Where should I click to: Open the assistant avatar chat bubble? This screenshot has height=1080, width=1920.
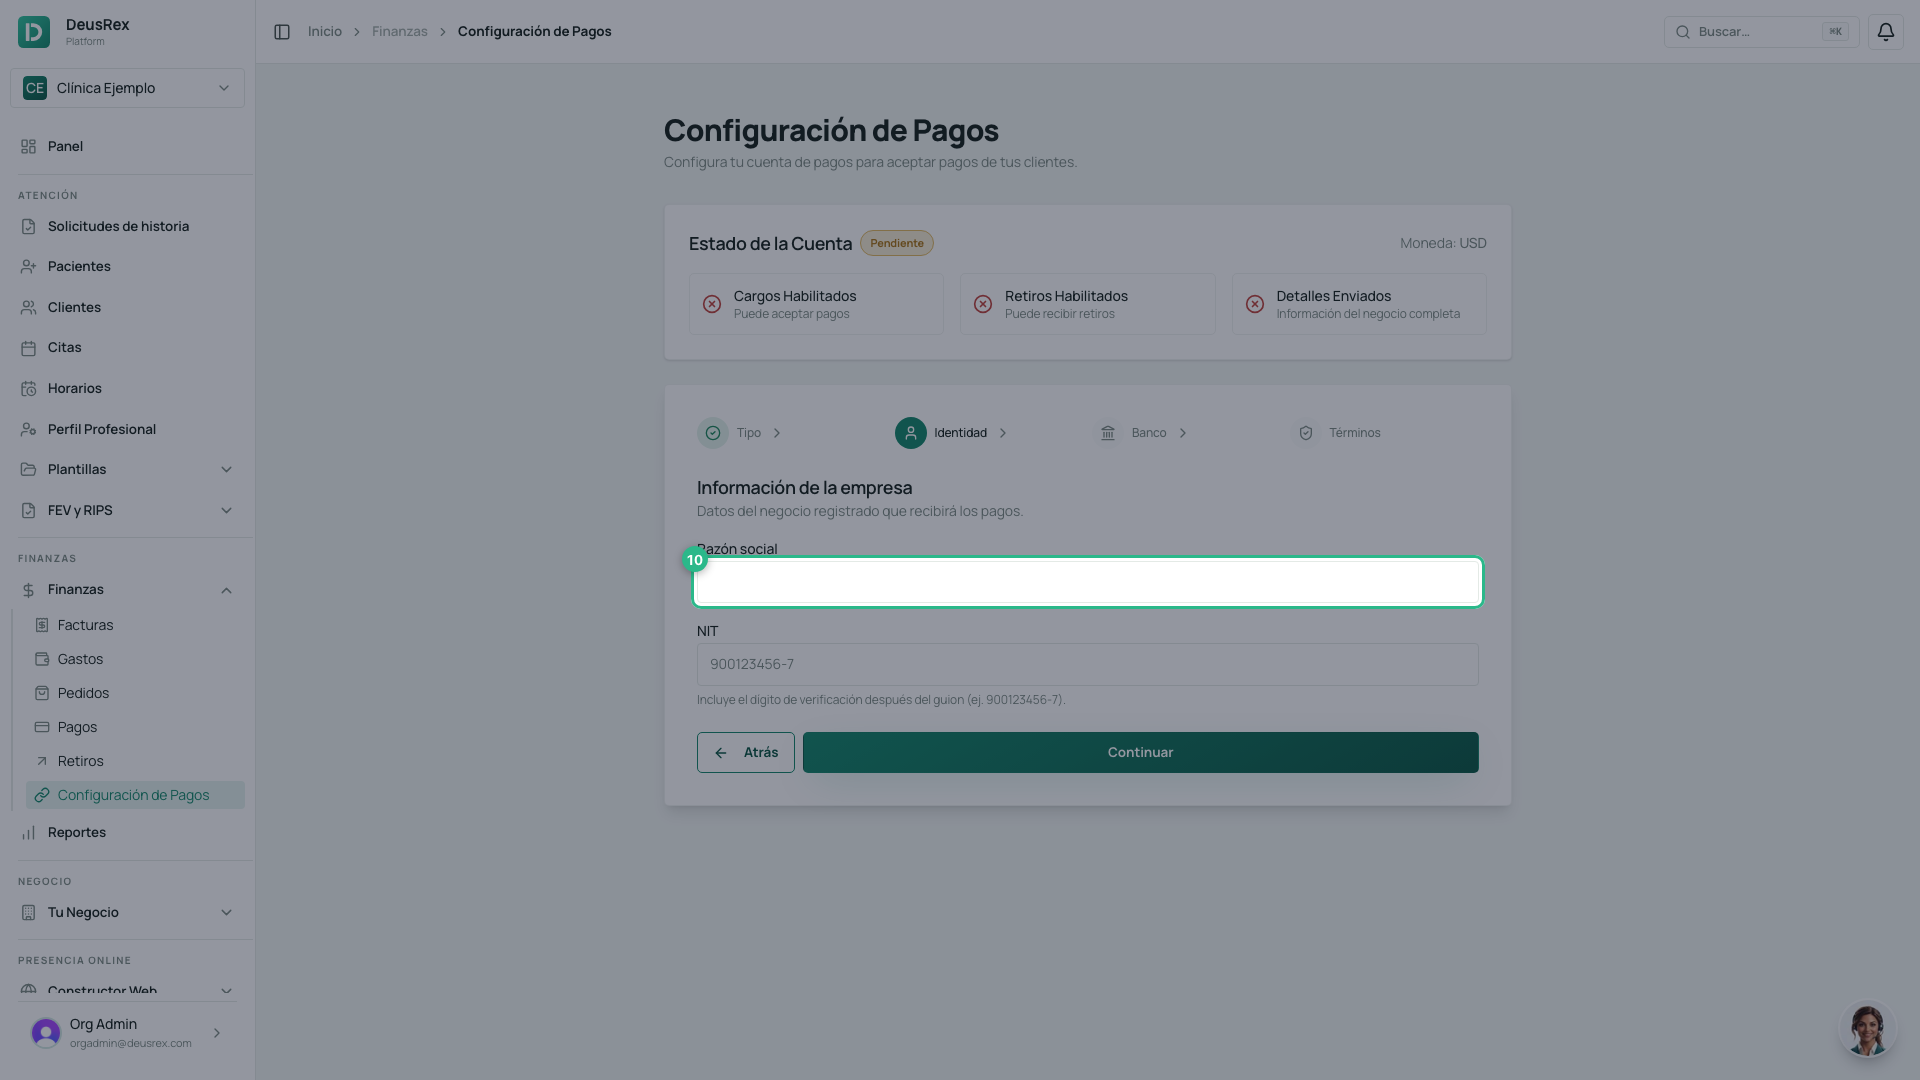tap(1867, 1030)
